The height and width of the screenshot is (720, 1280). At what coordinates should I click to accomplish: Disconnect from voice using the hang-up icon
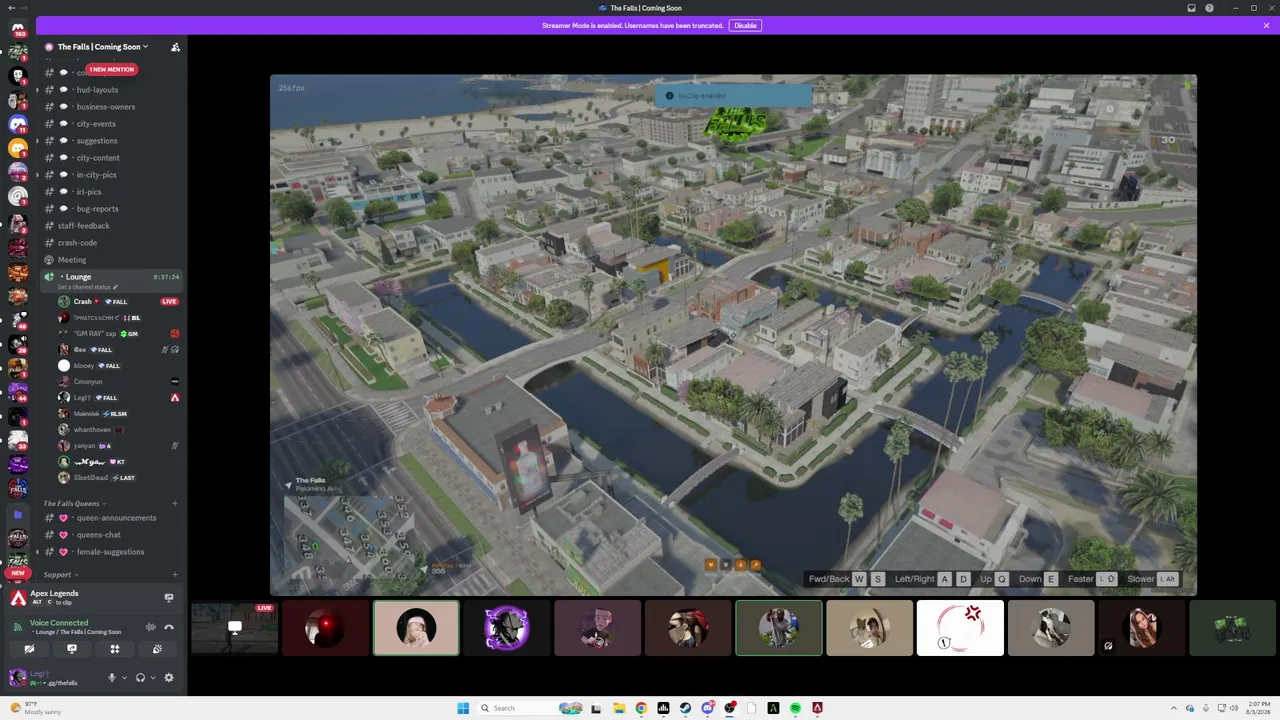[x=169, y=627]
